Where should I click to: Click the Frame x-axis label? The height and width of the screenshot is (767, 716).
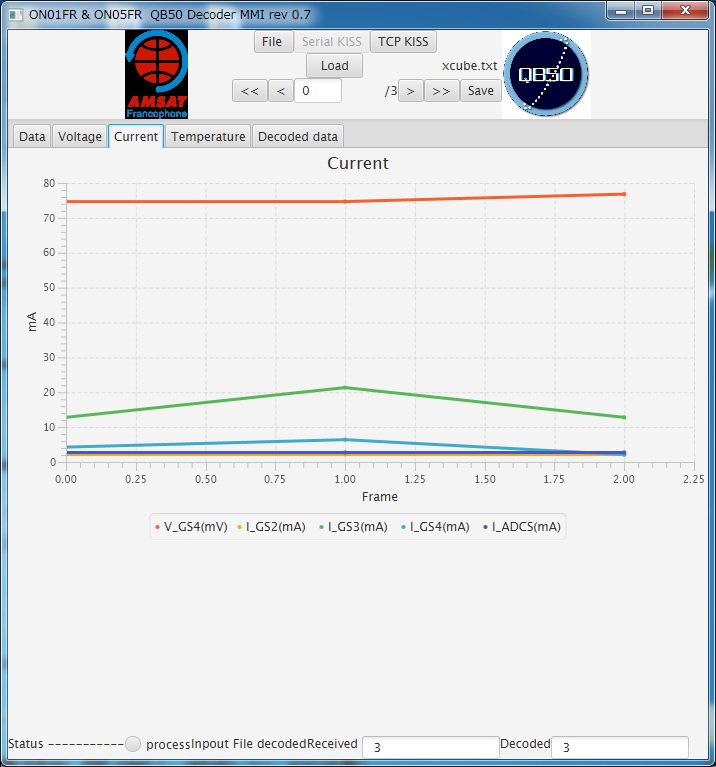tap(380, 497)
